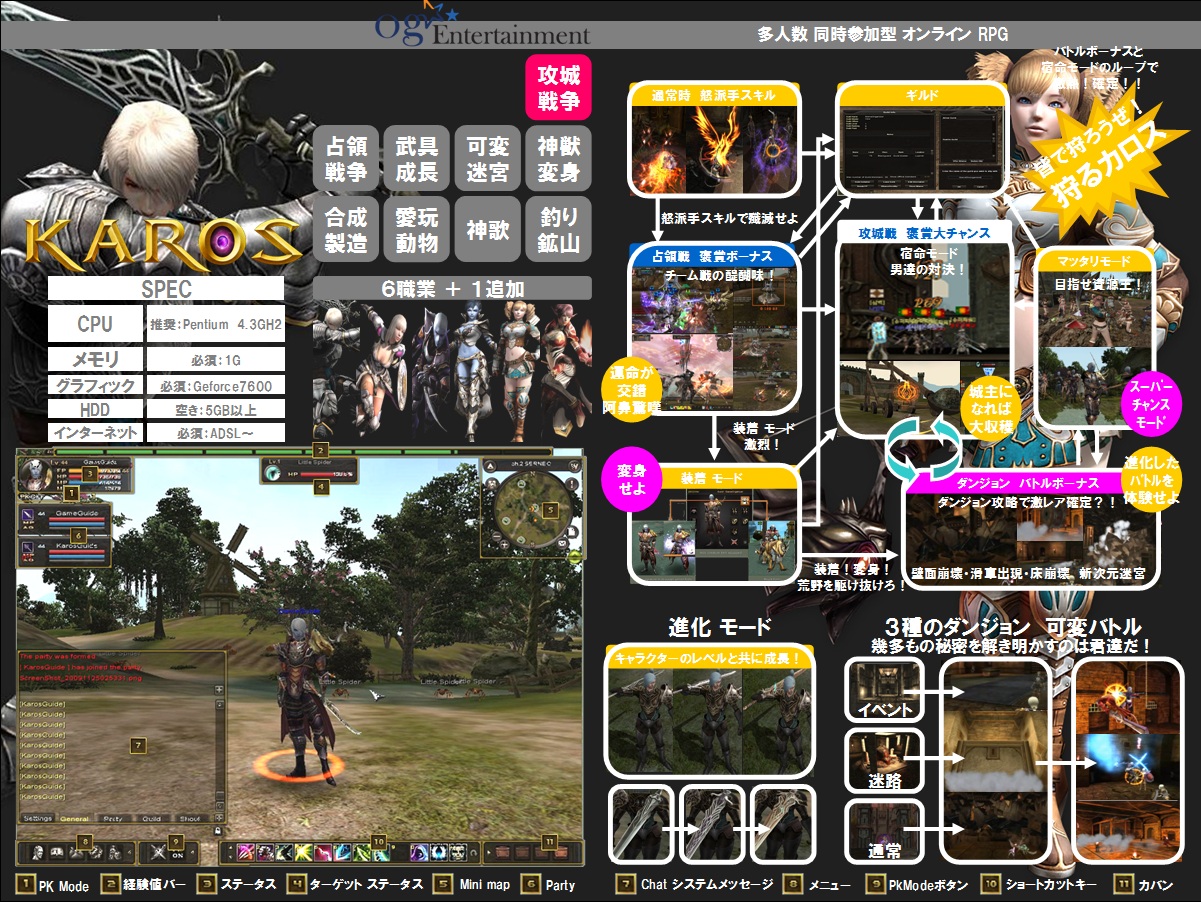This screenshot has height=902, width=1201.
Task: Collapse the minimap with the up-arrow button
Action: [491, 465]
